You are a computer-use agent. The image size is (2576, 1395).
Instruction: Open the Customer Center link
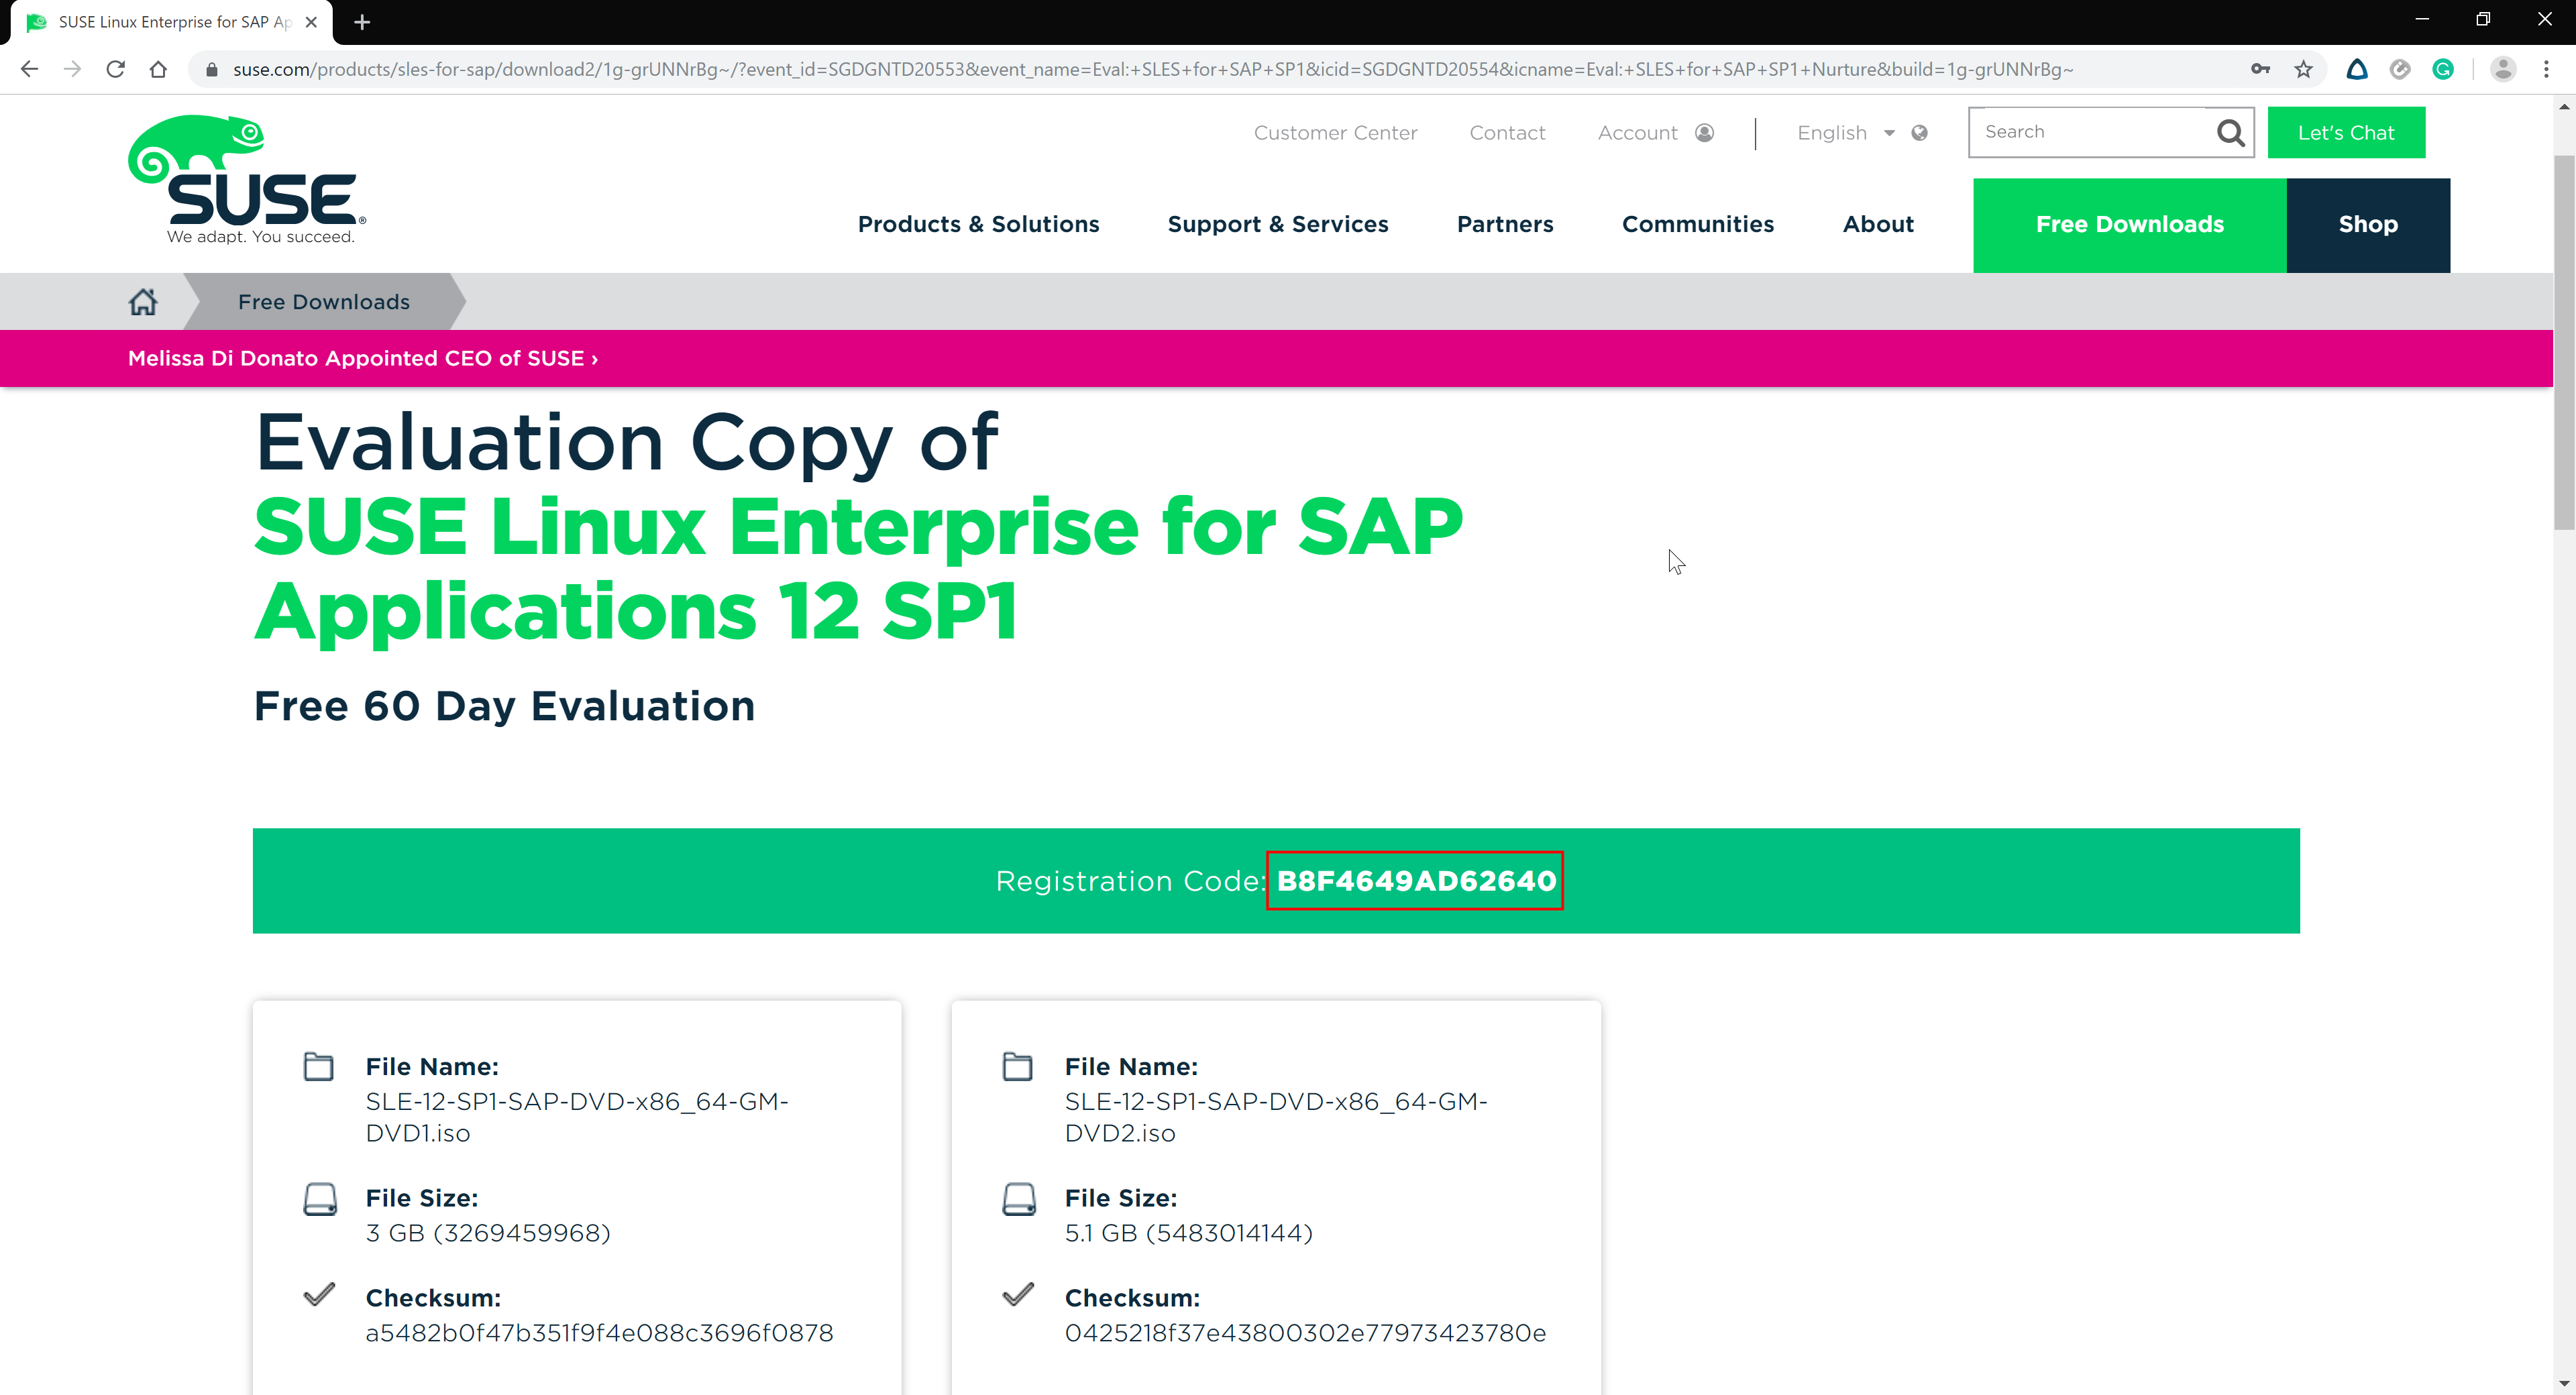1335,133
